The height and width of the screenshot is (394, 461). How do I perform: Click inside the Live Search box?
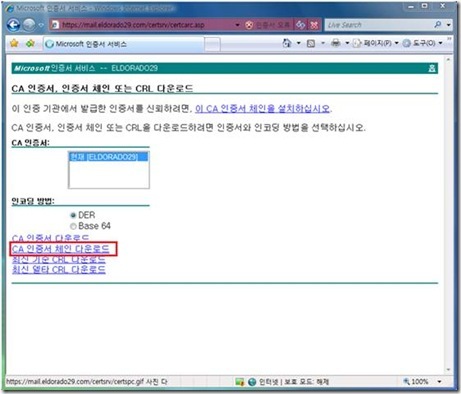point(377,25)
